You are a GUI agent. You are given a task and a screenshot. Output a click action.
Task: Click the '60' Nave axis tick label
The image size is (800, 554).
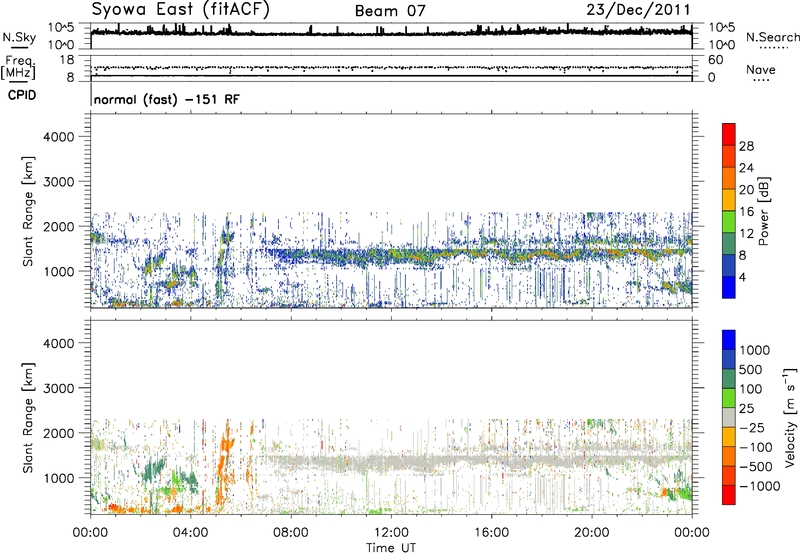(x=716, y=60)
